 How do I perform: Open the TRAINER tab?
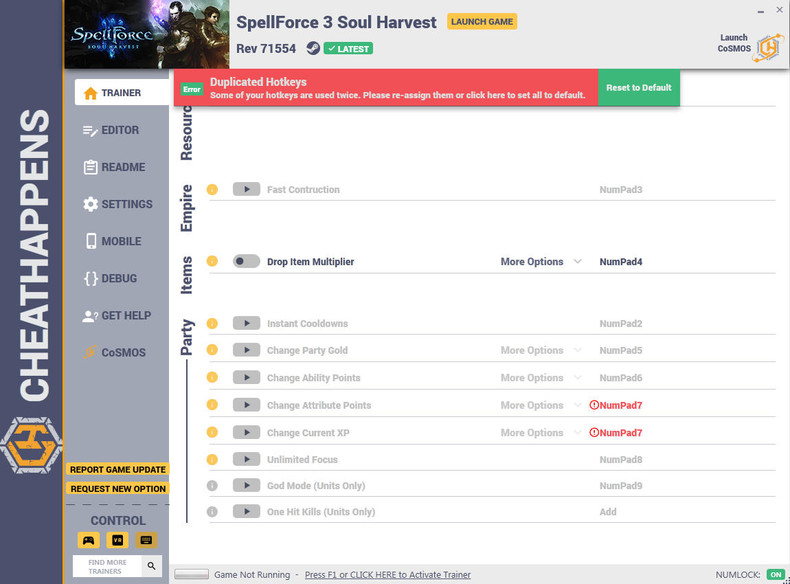coord(122,93)
